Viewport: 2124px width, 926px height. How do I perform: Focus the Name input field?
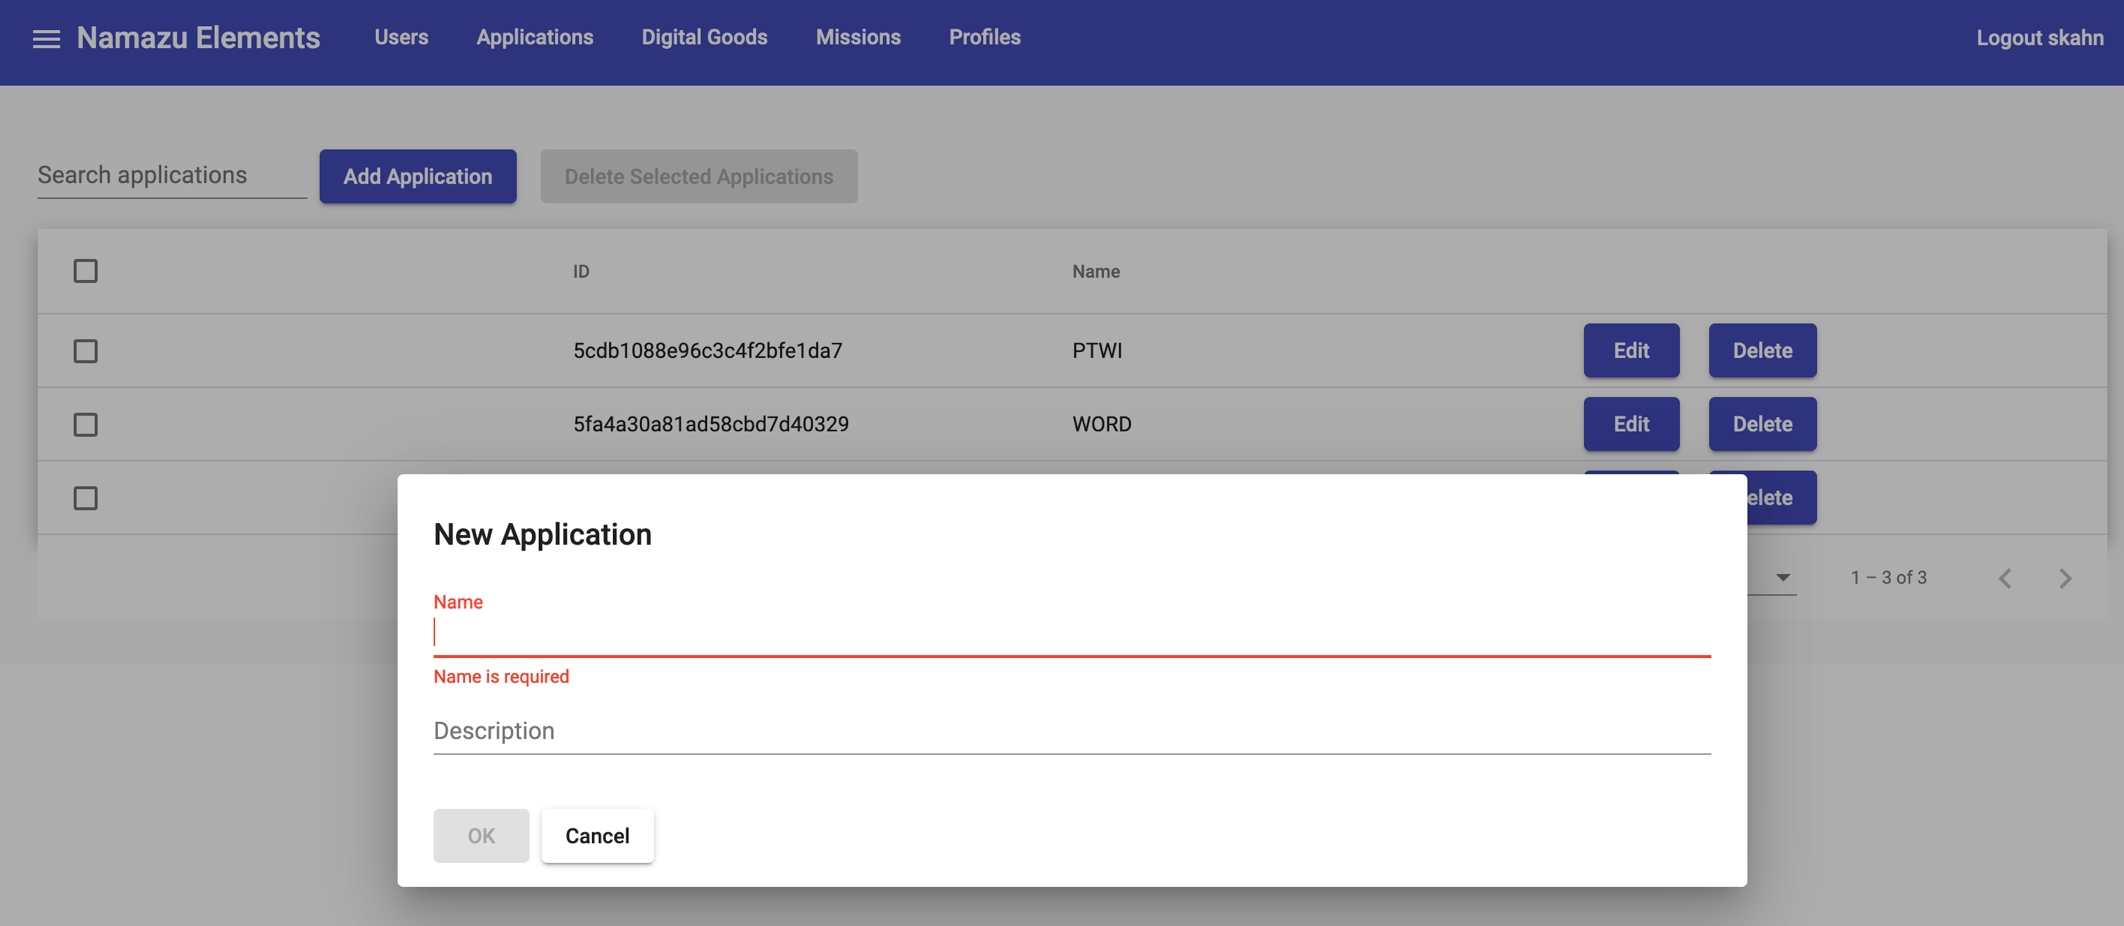click(x=1071, y=633)
